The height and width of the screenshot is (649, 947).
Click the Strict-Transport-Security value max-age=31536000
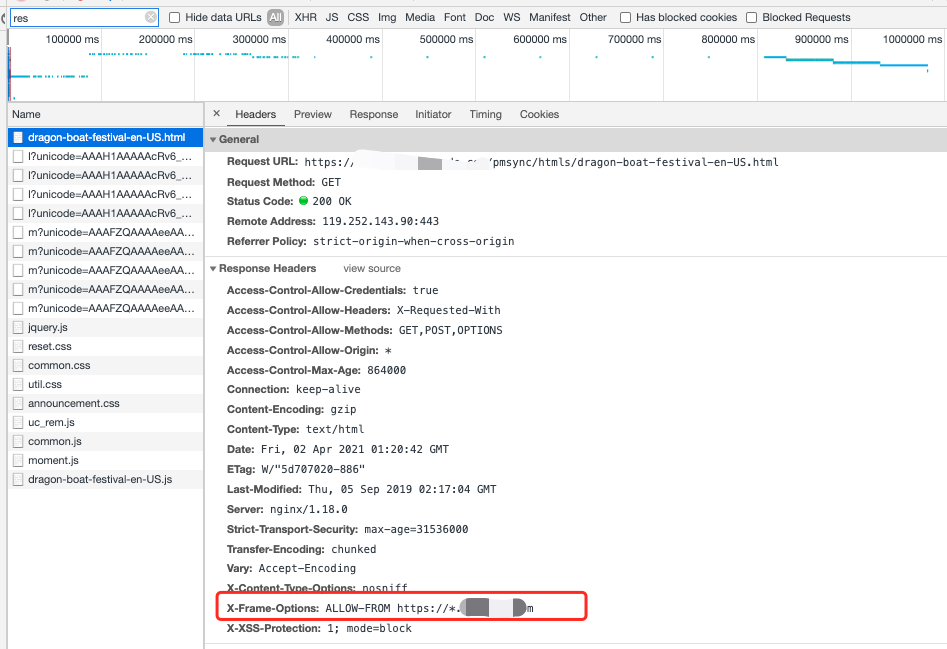(x=416, y=529)
